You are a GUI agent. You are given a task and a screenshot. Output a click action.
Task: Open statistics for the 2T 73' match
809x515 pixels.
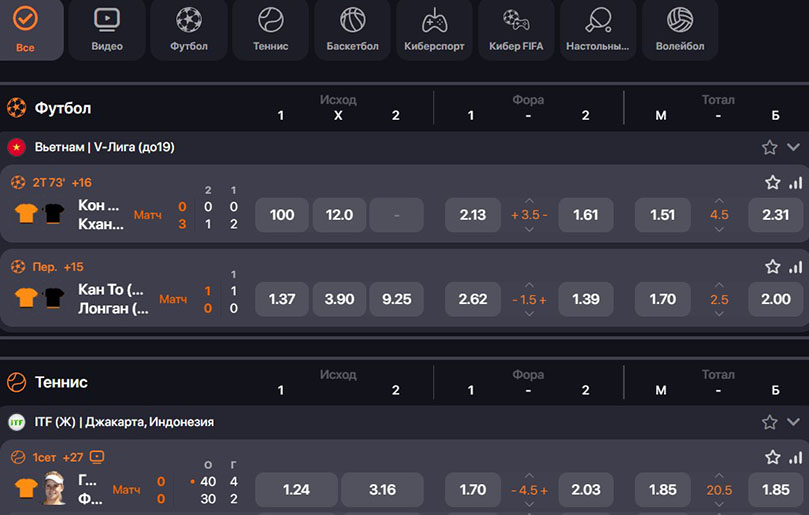pyautogui.click(x=795, y=183)
